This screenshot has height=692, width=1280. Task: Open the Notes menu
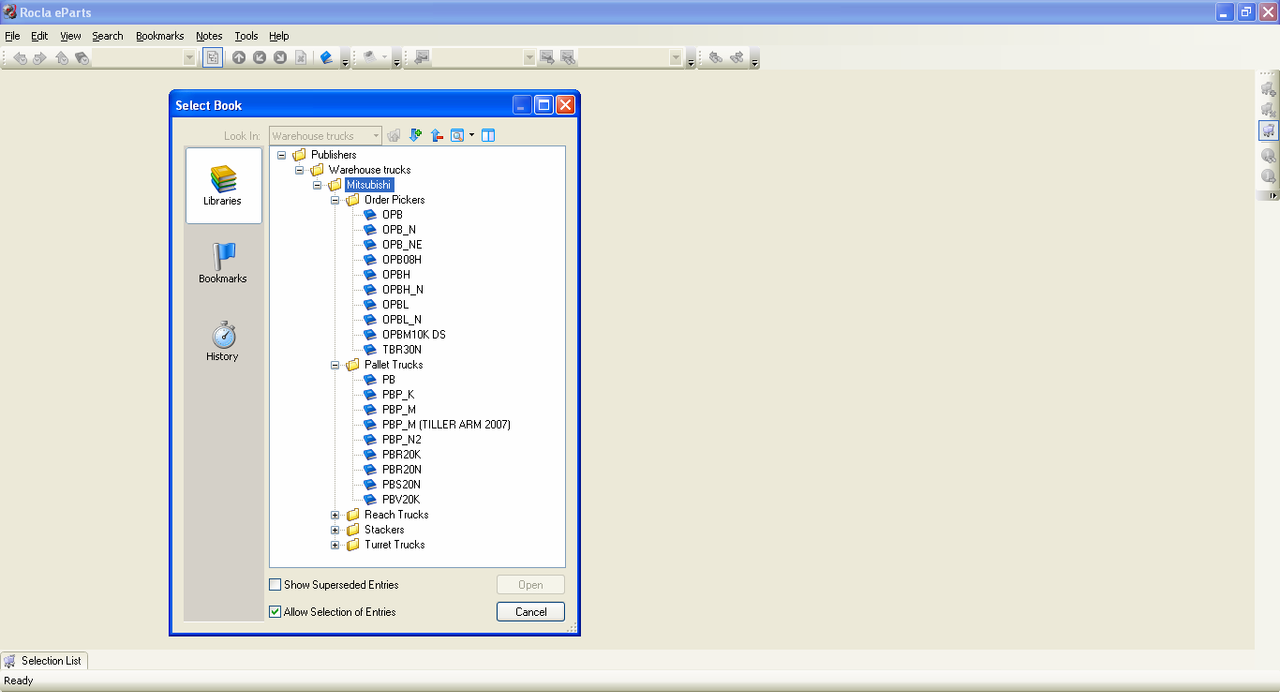(209, 36)
